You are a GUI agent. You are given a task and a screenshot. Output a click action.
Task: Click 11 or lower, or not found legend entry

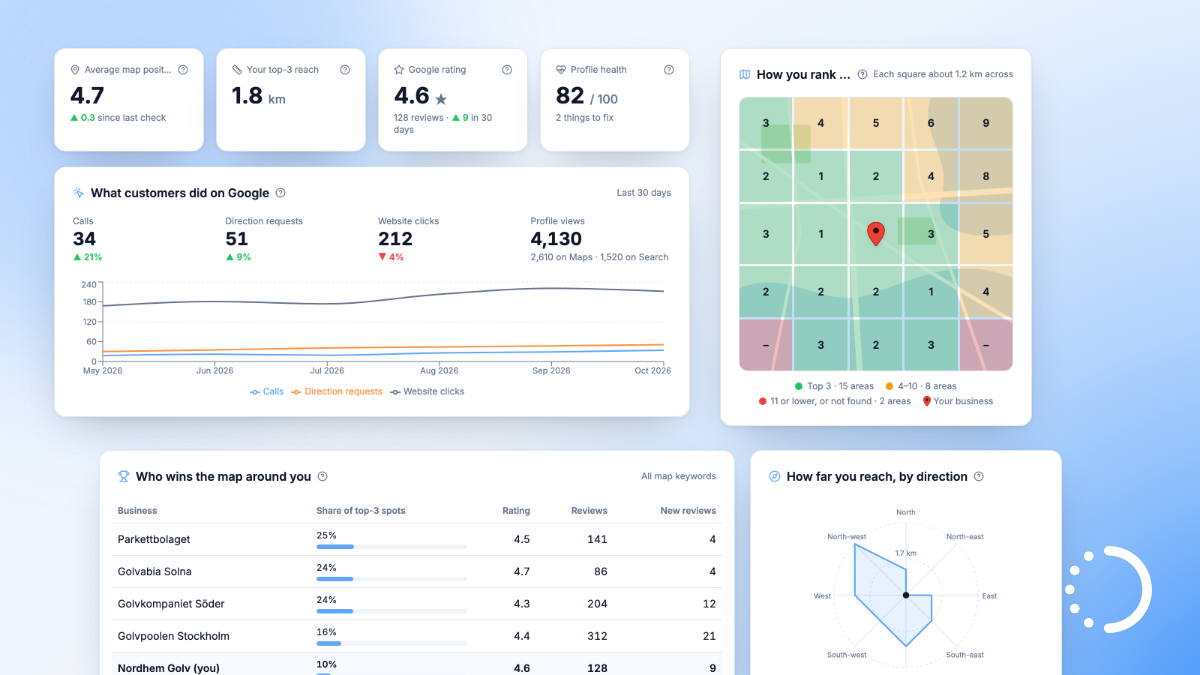tap(834, 401)
